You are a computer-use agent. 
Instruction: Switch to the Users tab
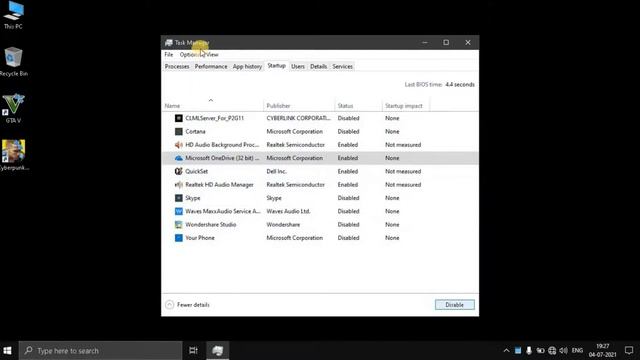point(298,66)
